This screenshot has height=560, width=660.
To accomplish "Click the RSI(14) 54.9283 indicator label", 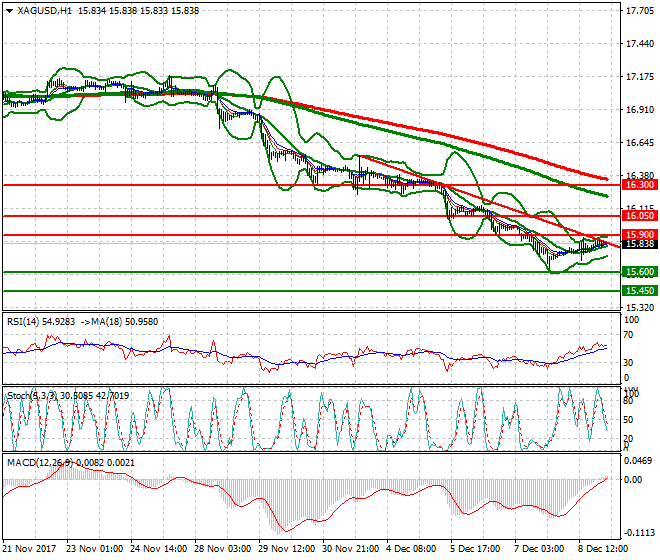I will click(x=41, y=322).
